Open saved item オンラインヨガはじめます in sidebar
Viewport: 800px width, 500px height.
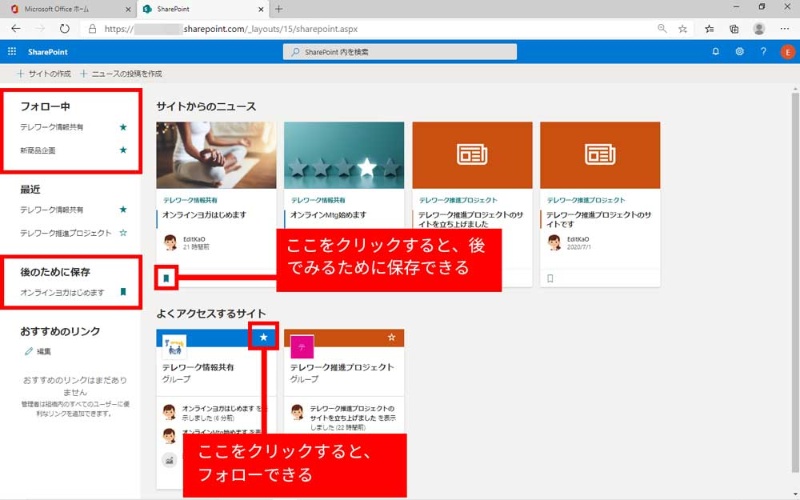(x=62, y=292)
